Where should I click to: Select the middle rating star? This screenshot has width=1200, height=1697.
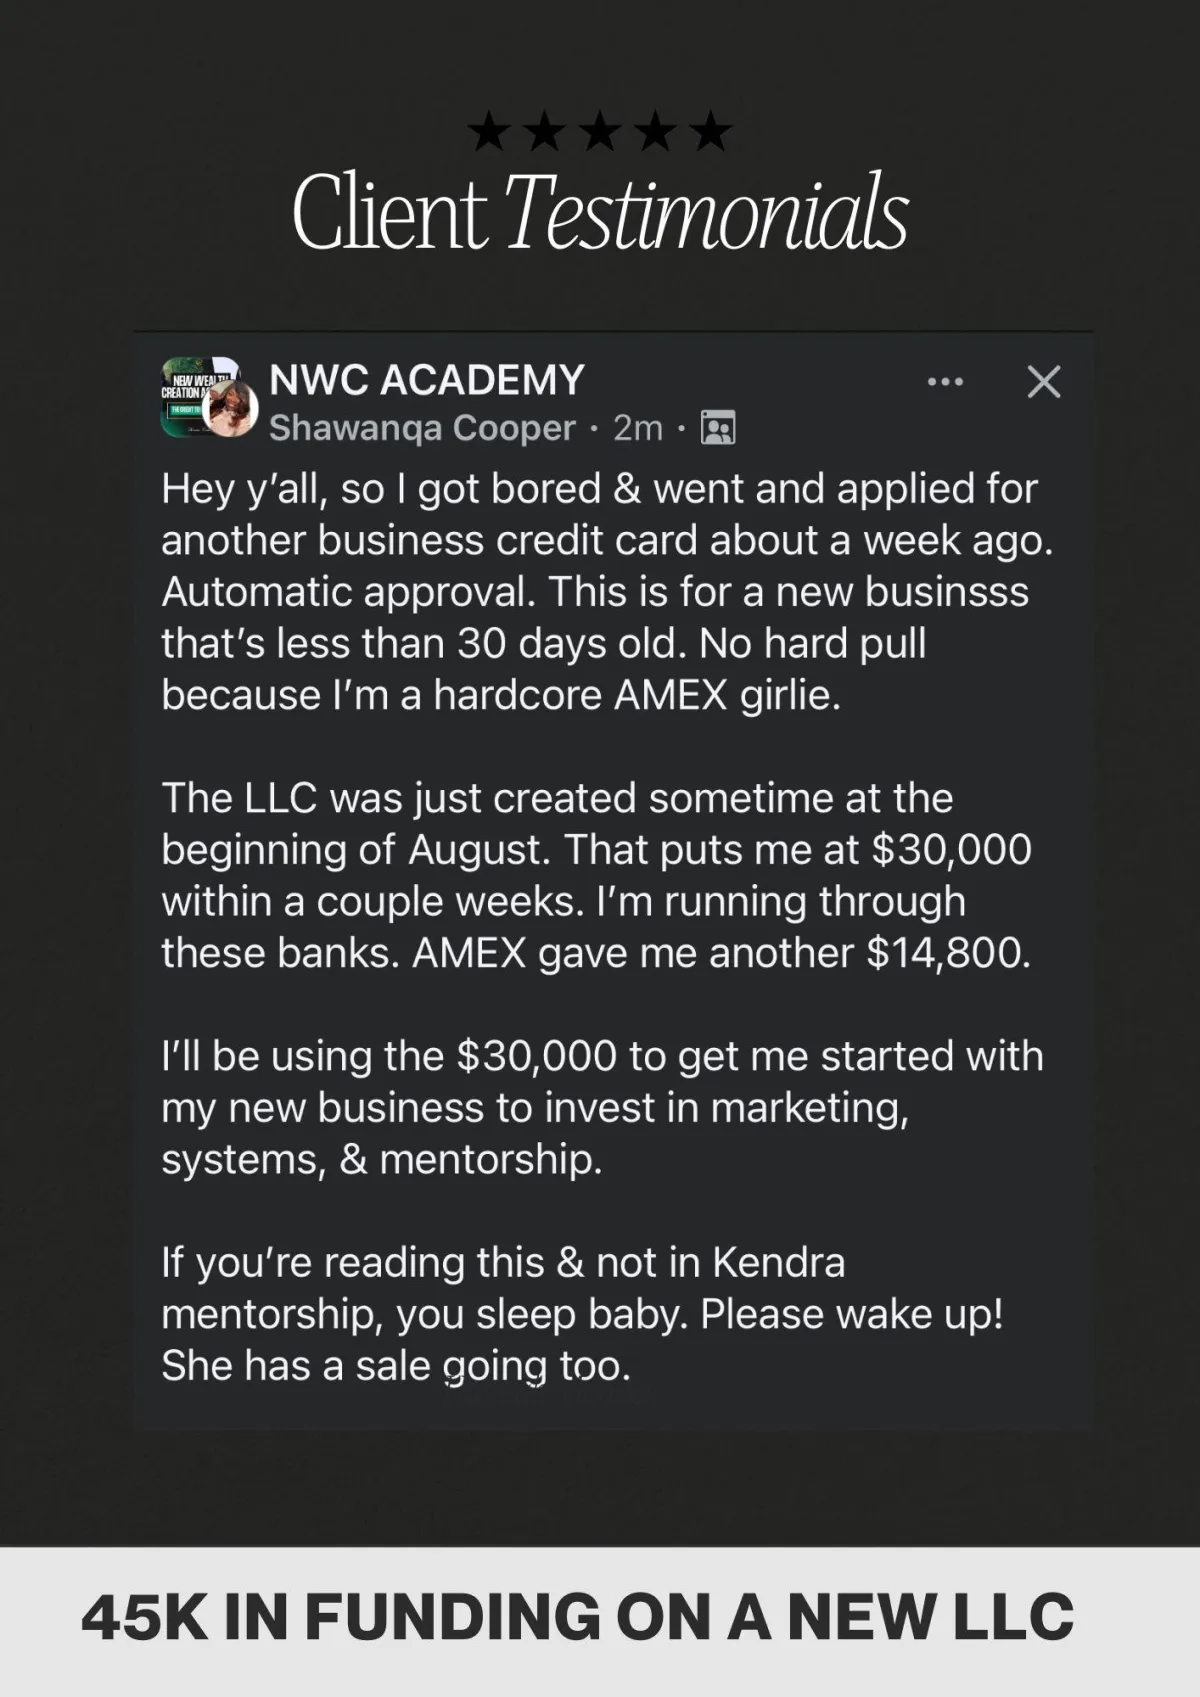600,133
